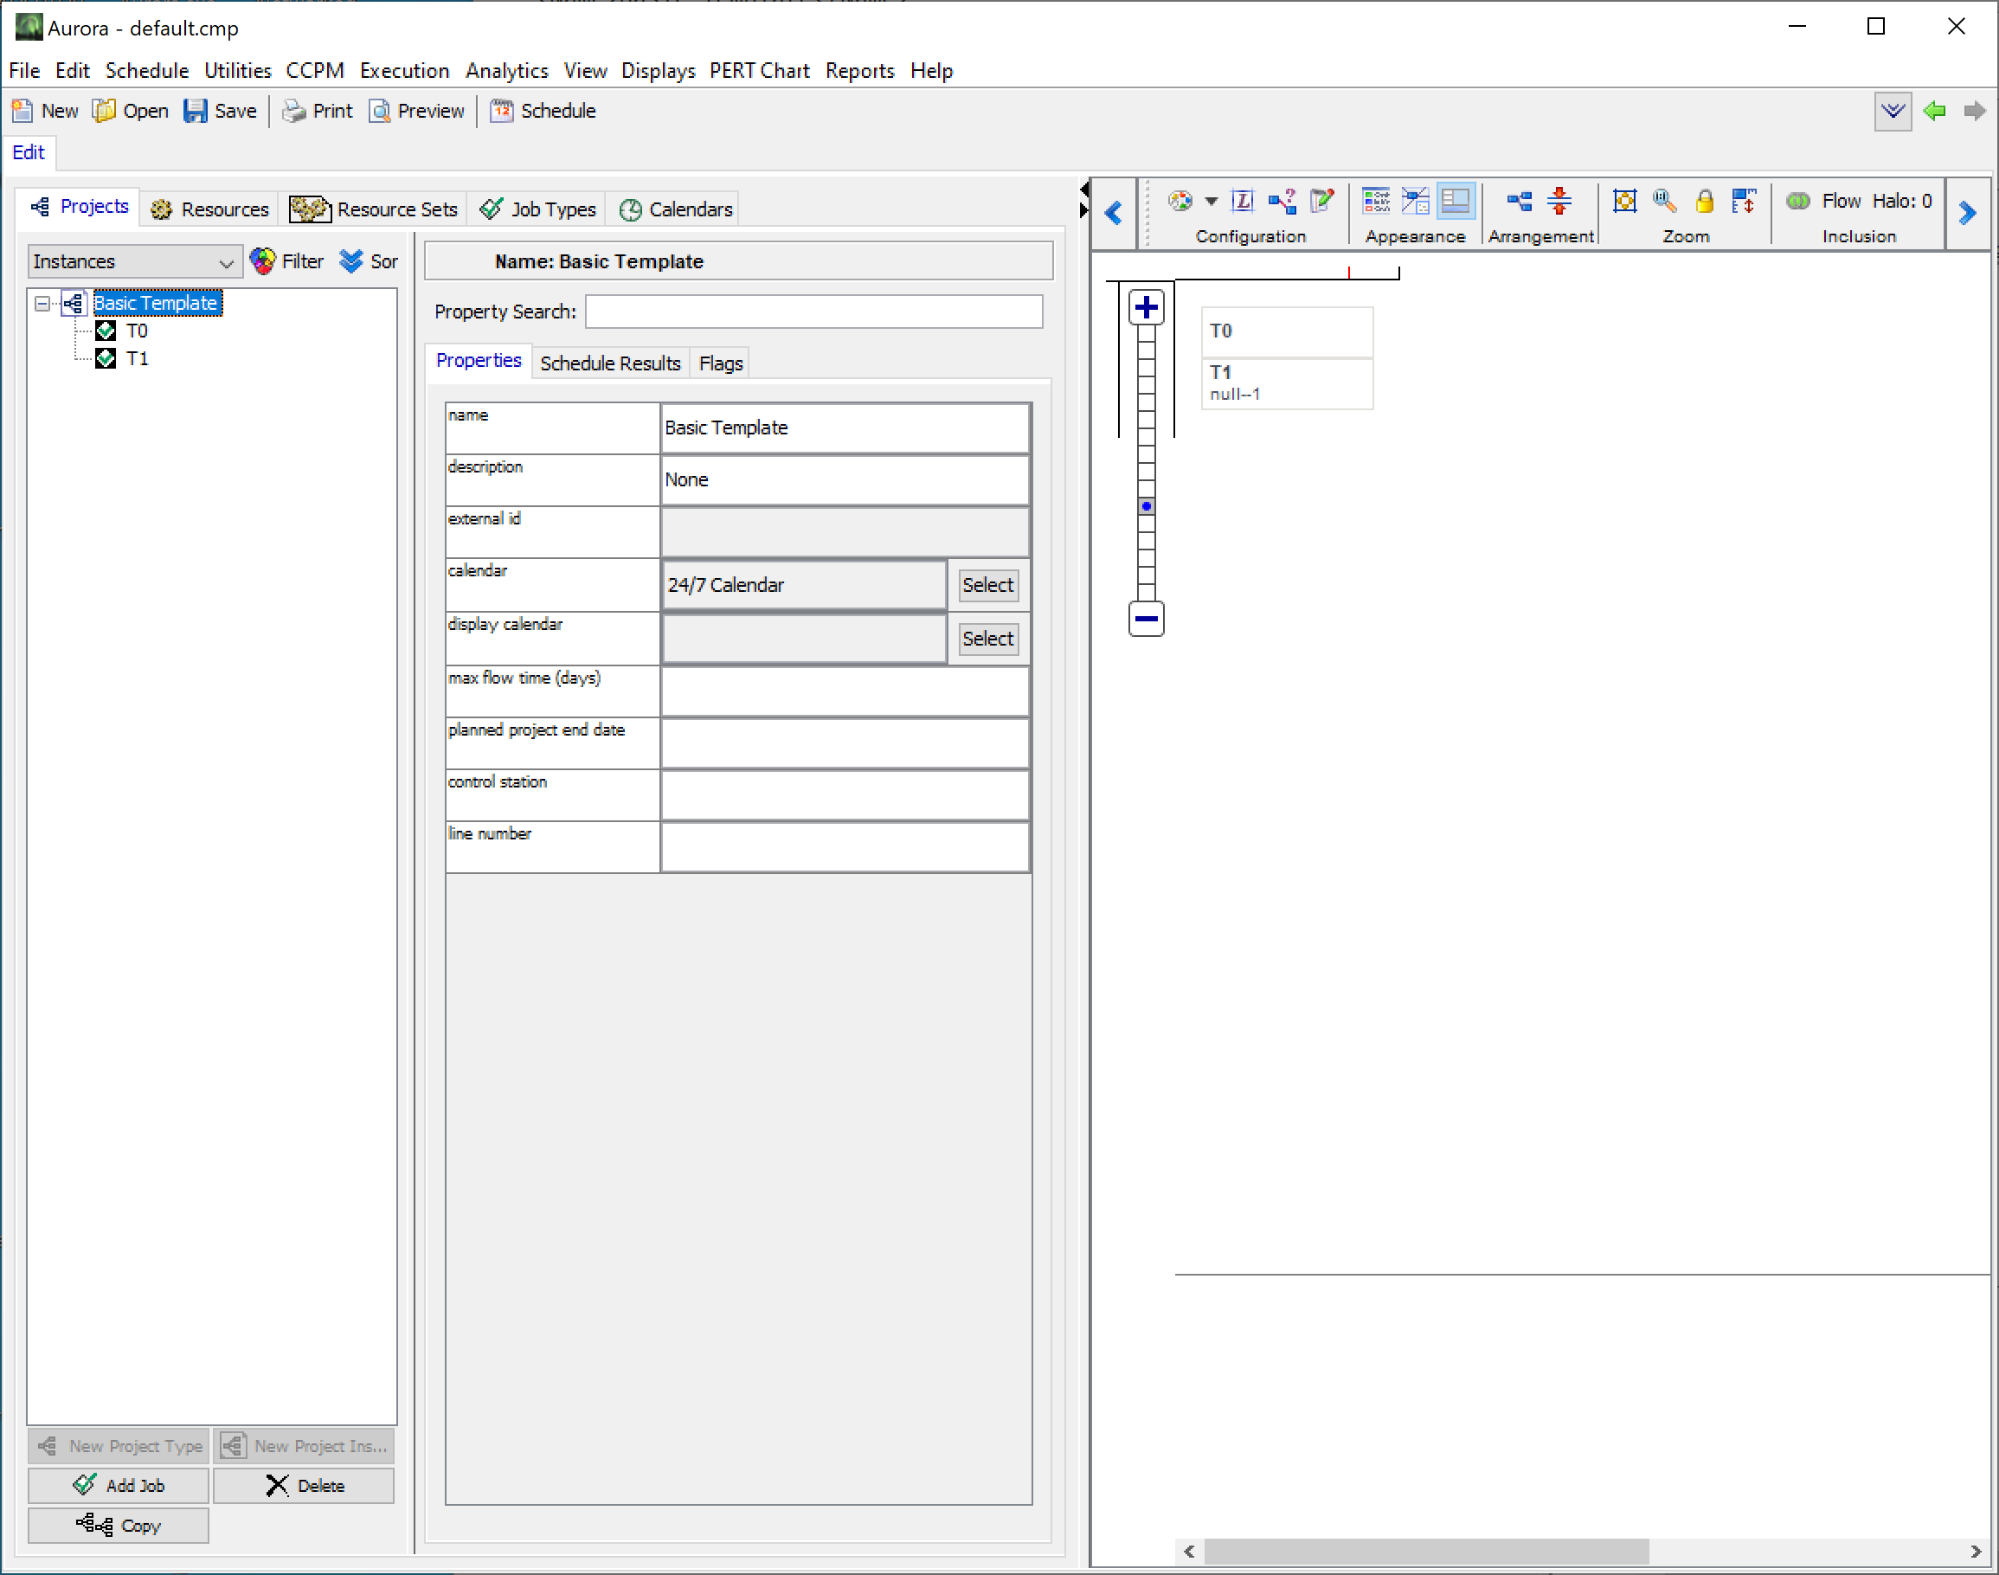Click the color palette configuration icon
The height and width of the screenshot is (1575, 1999).
1180,201
